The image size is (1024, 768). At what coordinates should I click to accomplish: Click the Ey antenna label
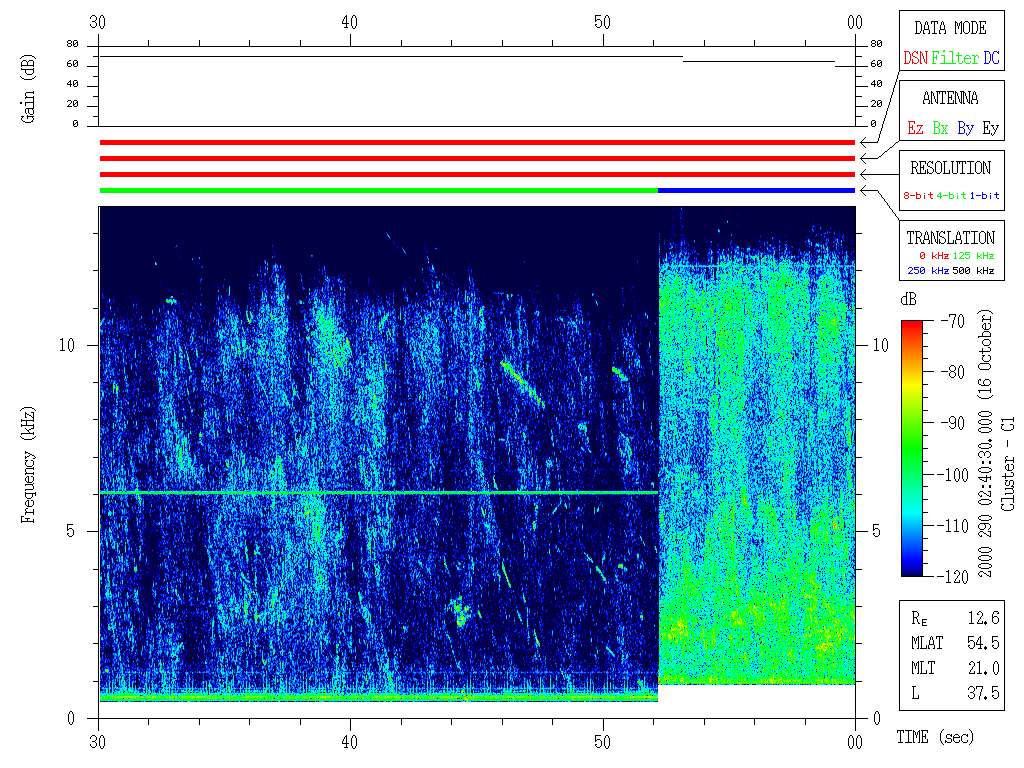coord(990,129)
